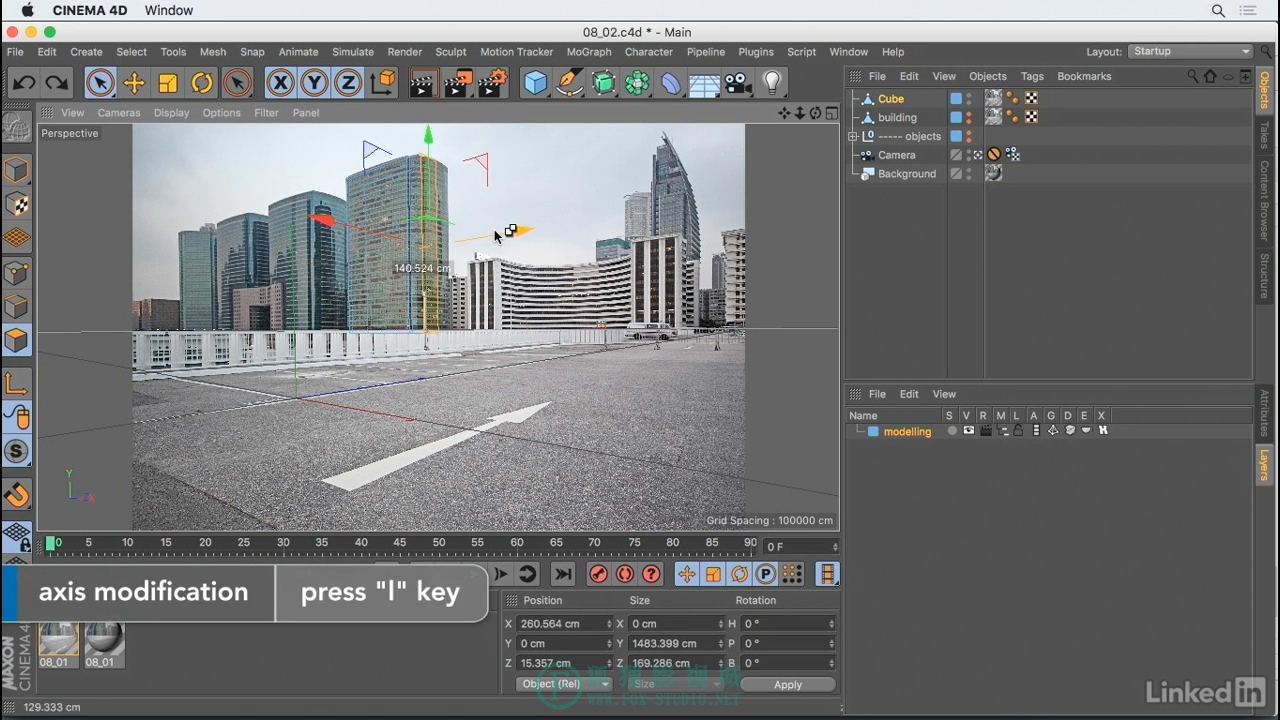This screenshot has height=720, width=1280.
Task: Open the Edit Render Settings icon
Action: pos(491,83)
